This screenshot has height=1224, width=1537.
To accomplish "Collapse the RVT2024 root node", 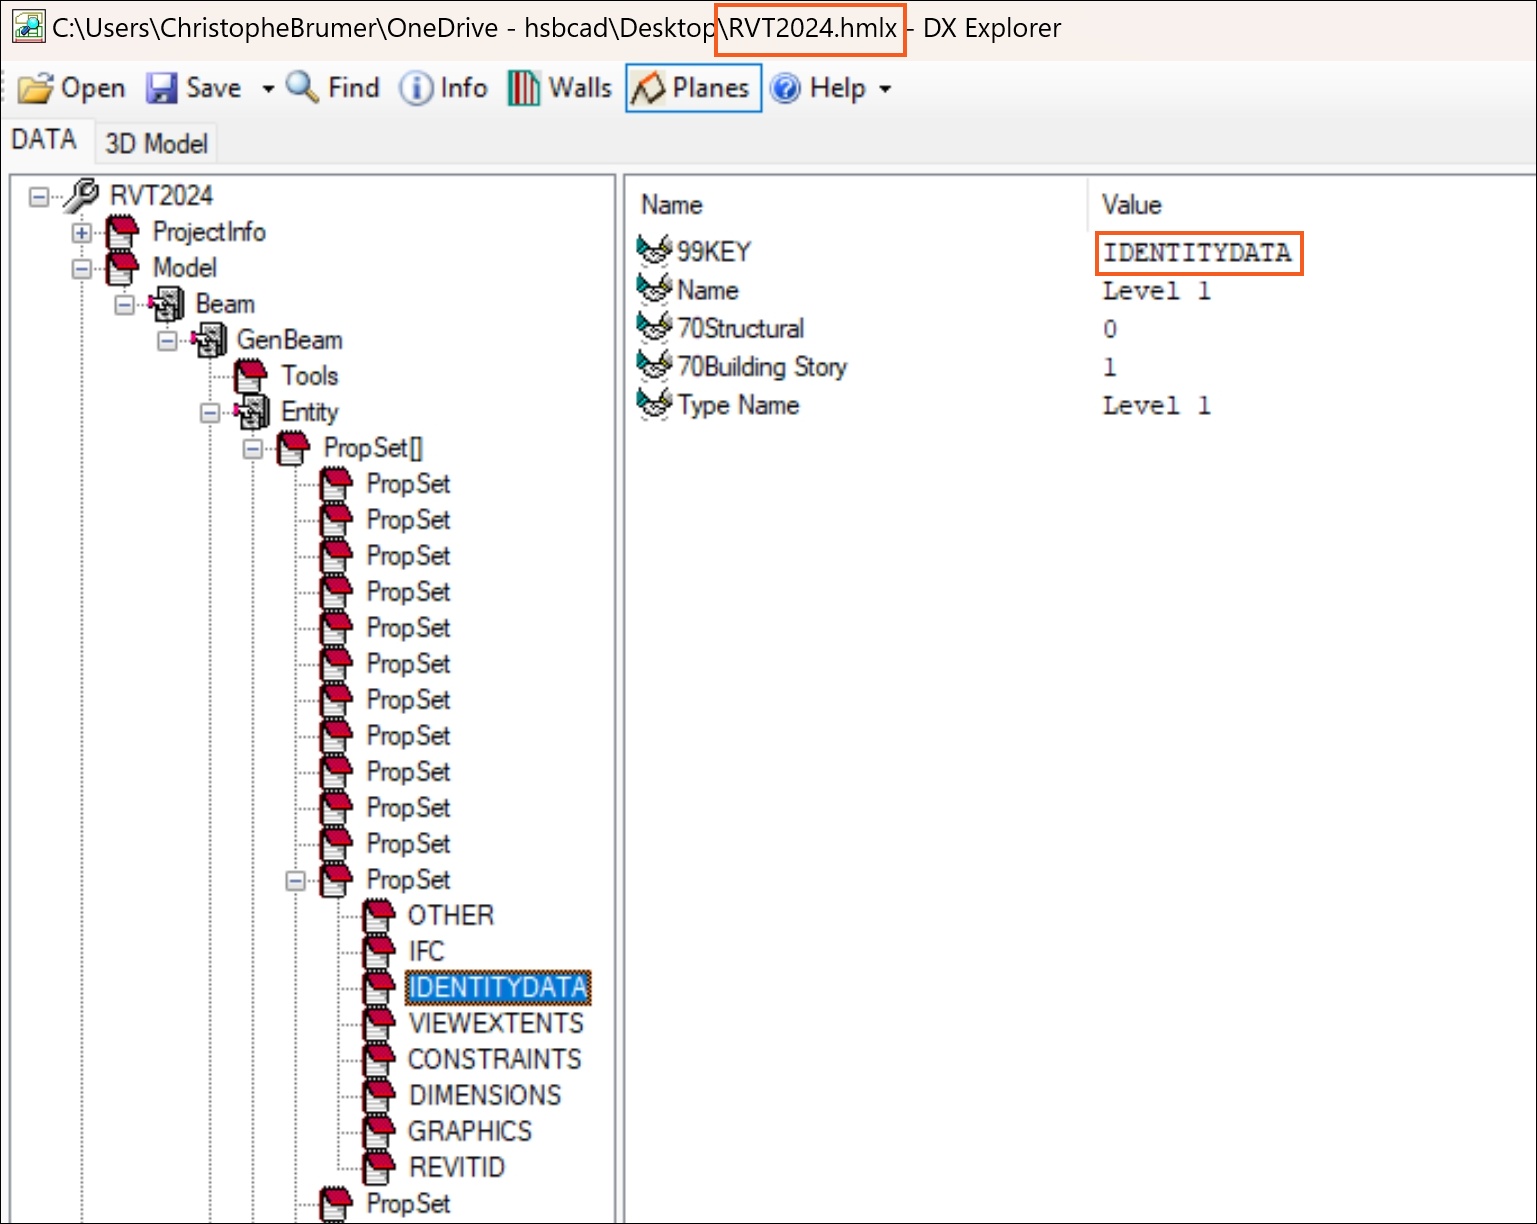I will point(38,196).
